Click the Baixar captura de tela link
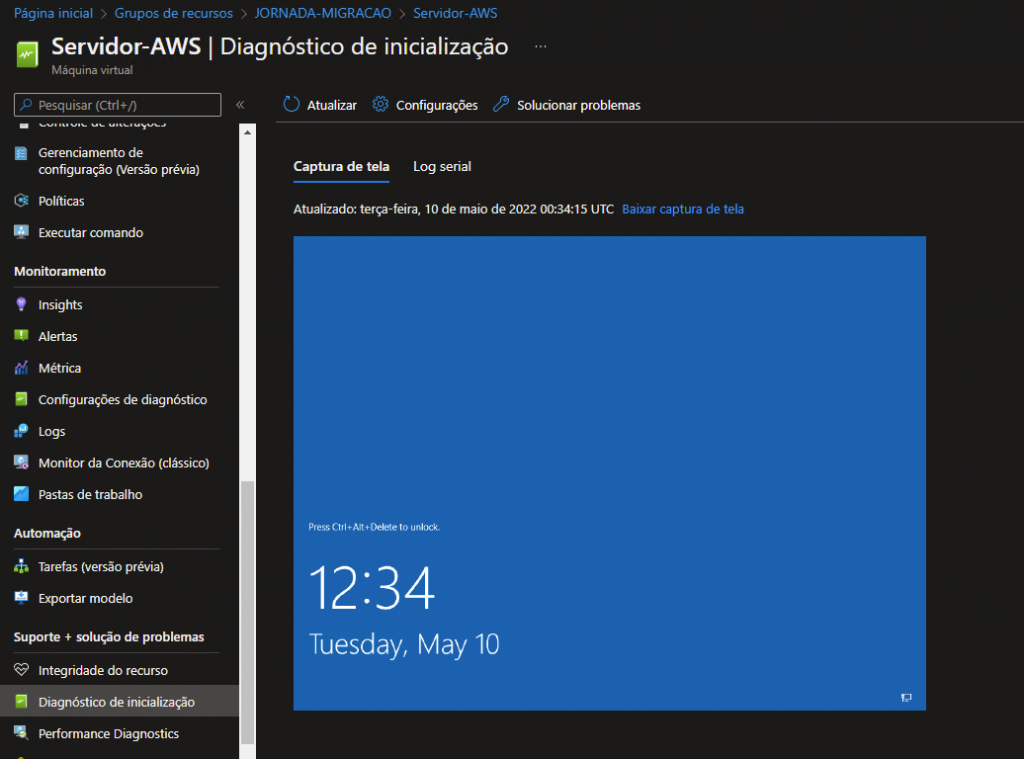 [x=683, y=209]
